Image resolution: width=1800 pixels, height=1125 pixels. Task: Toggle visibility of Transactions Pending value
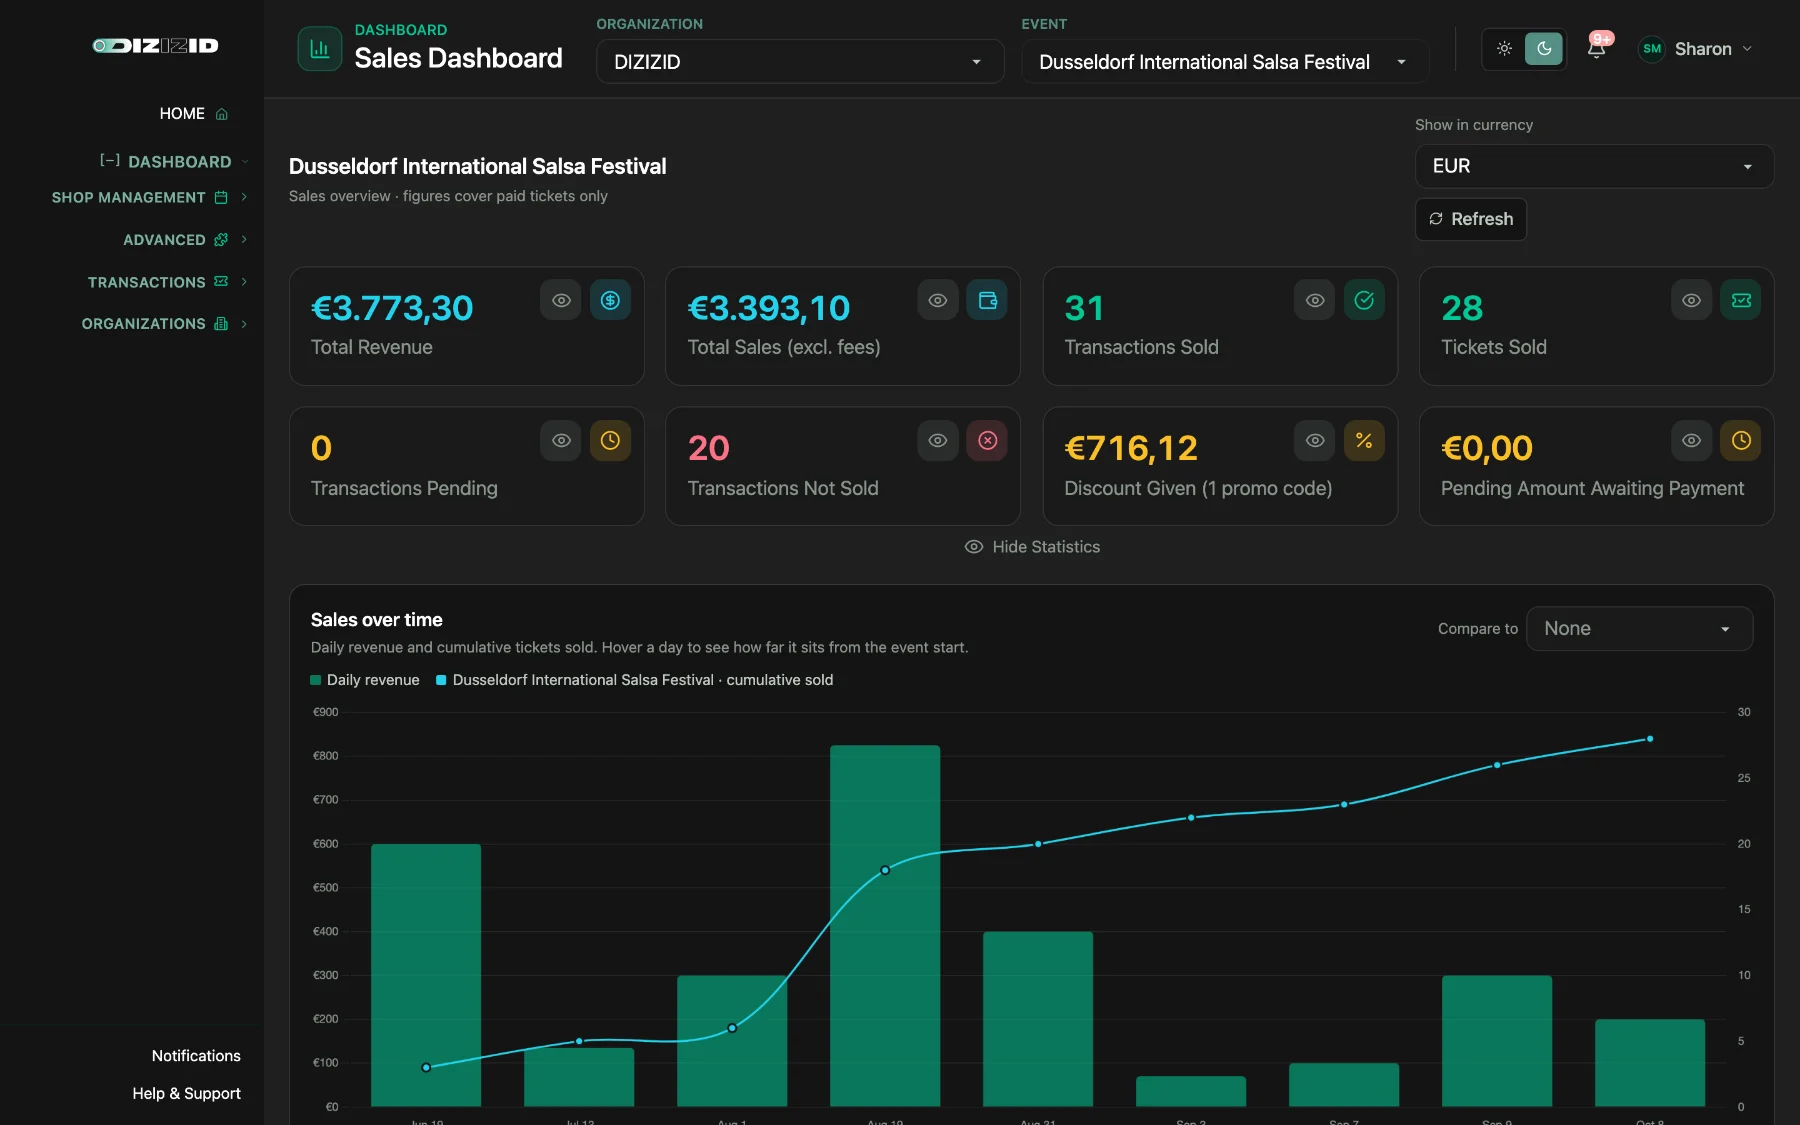[x=561, y=441]
